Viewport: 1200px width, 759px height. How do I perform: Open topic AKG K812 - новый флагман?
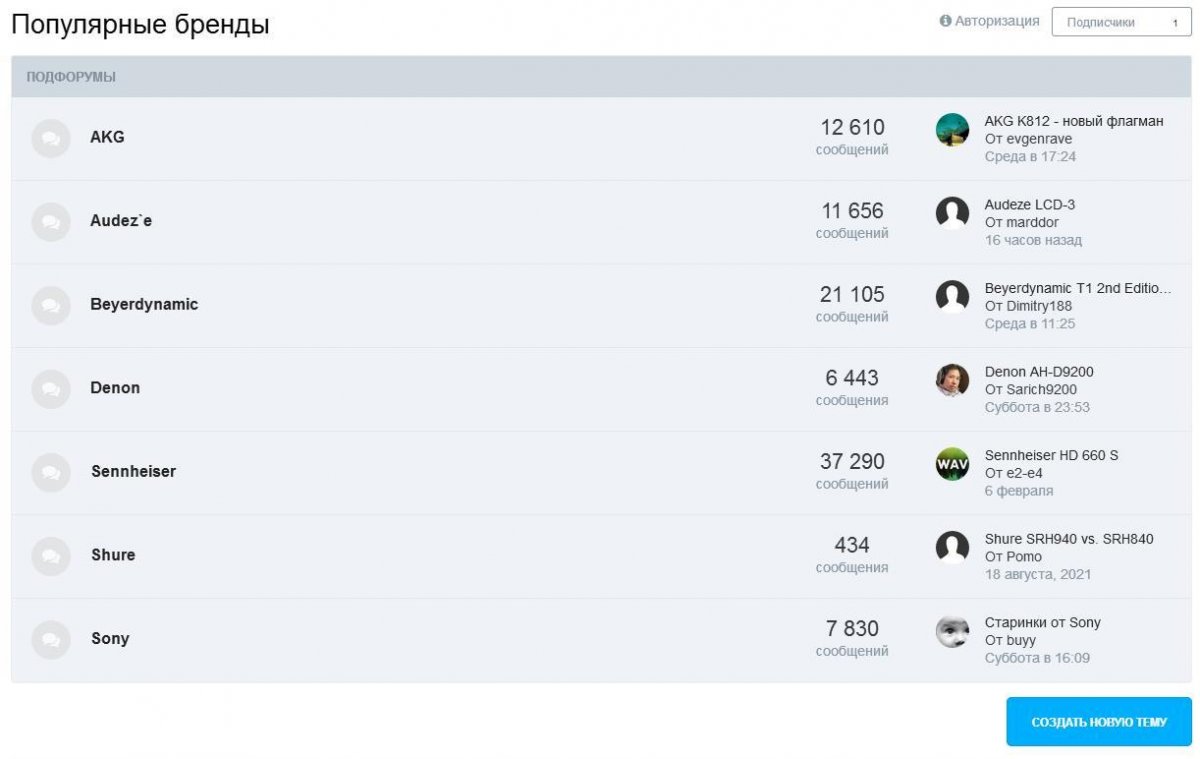pos(1074,121)
